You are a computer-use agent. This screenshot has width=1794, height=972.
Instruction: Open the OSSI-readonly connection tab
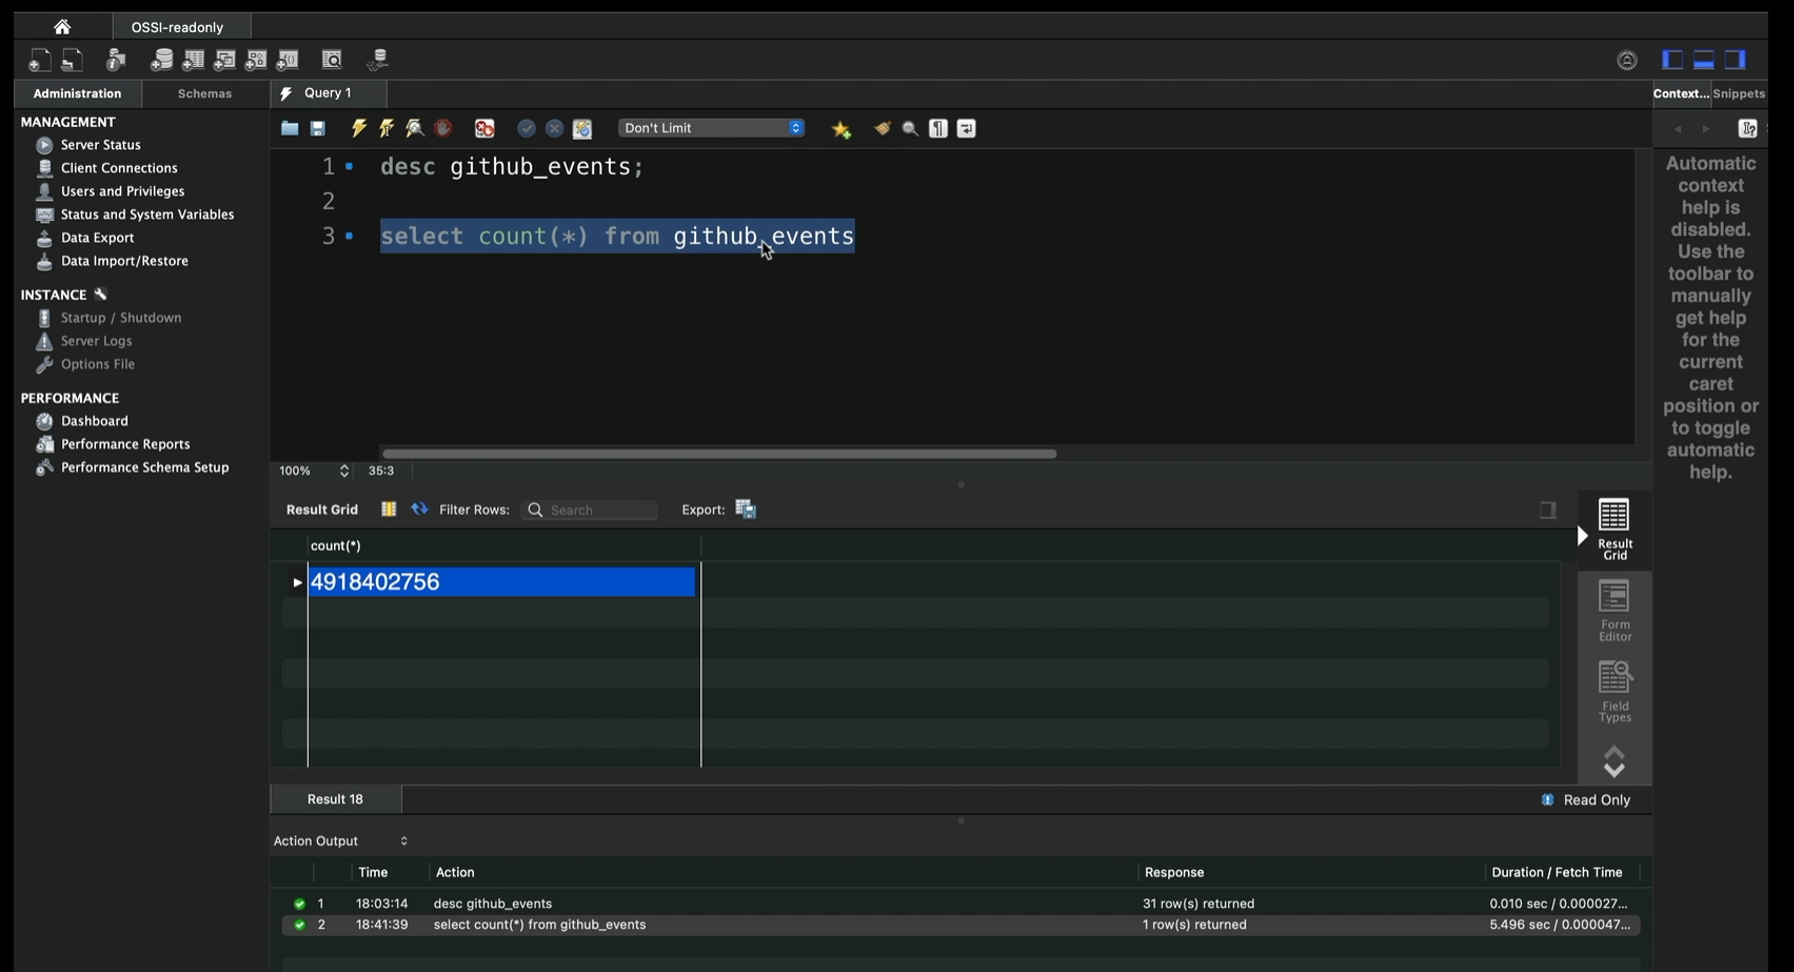click(x=177, y=27)
